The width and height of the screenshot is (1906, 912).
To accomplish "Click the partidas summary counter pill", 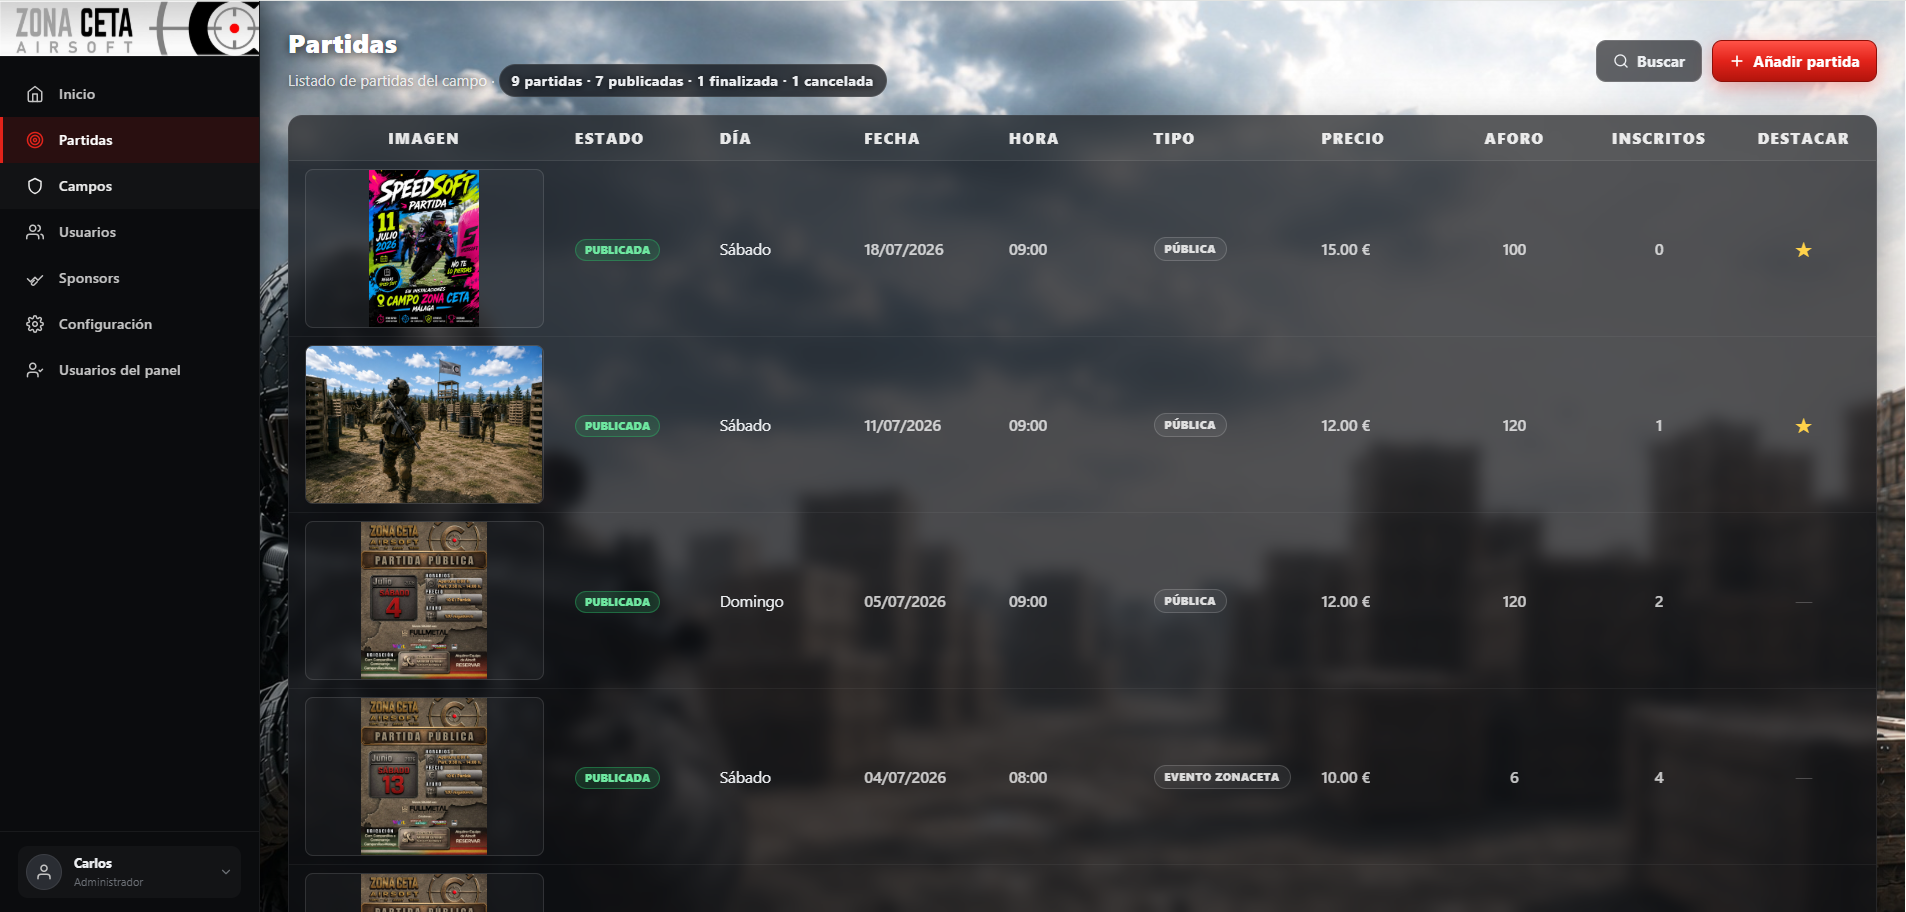I will click(x=692, y=81).
